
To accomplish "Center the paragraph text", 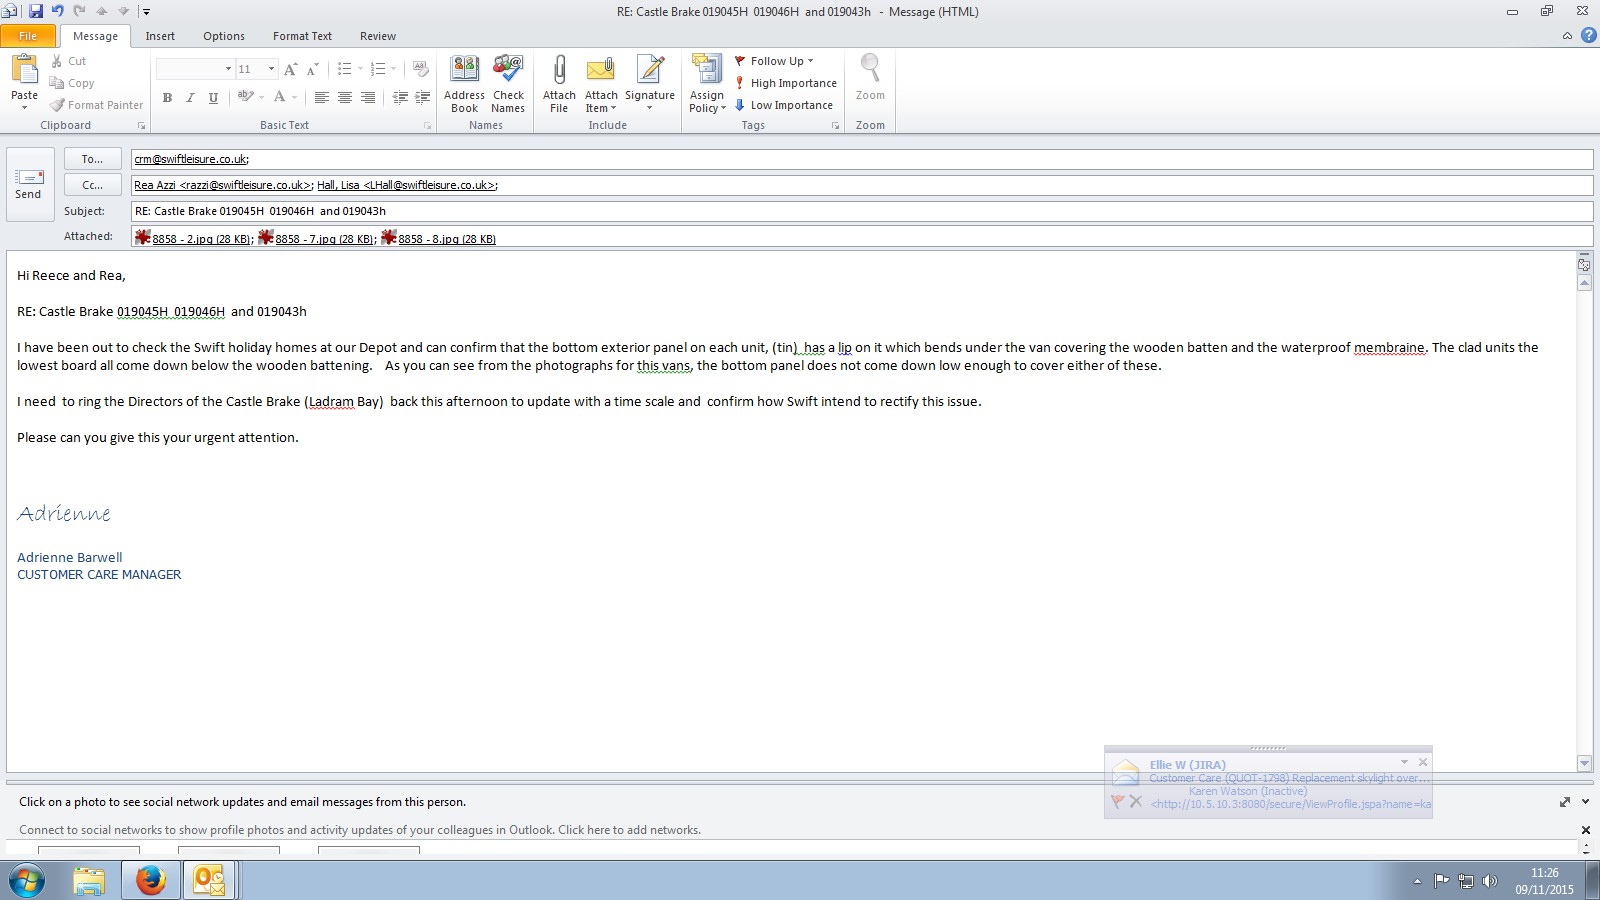I will 345,97.
